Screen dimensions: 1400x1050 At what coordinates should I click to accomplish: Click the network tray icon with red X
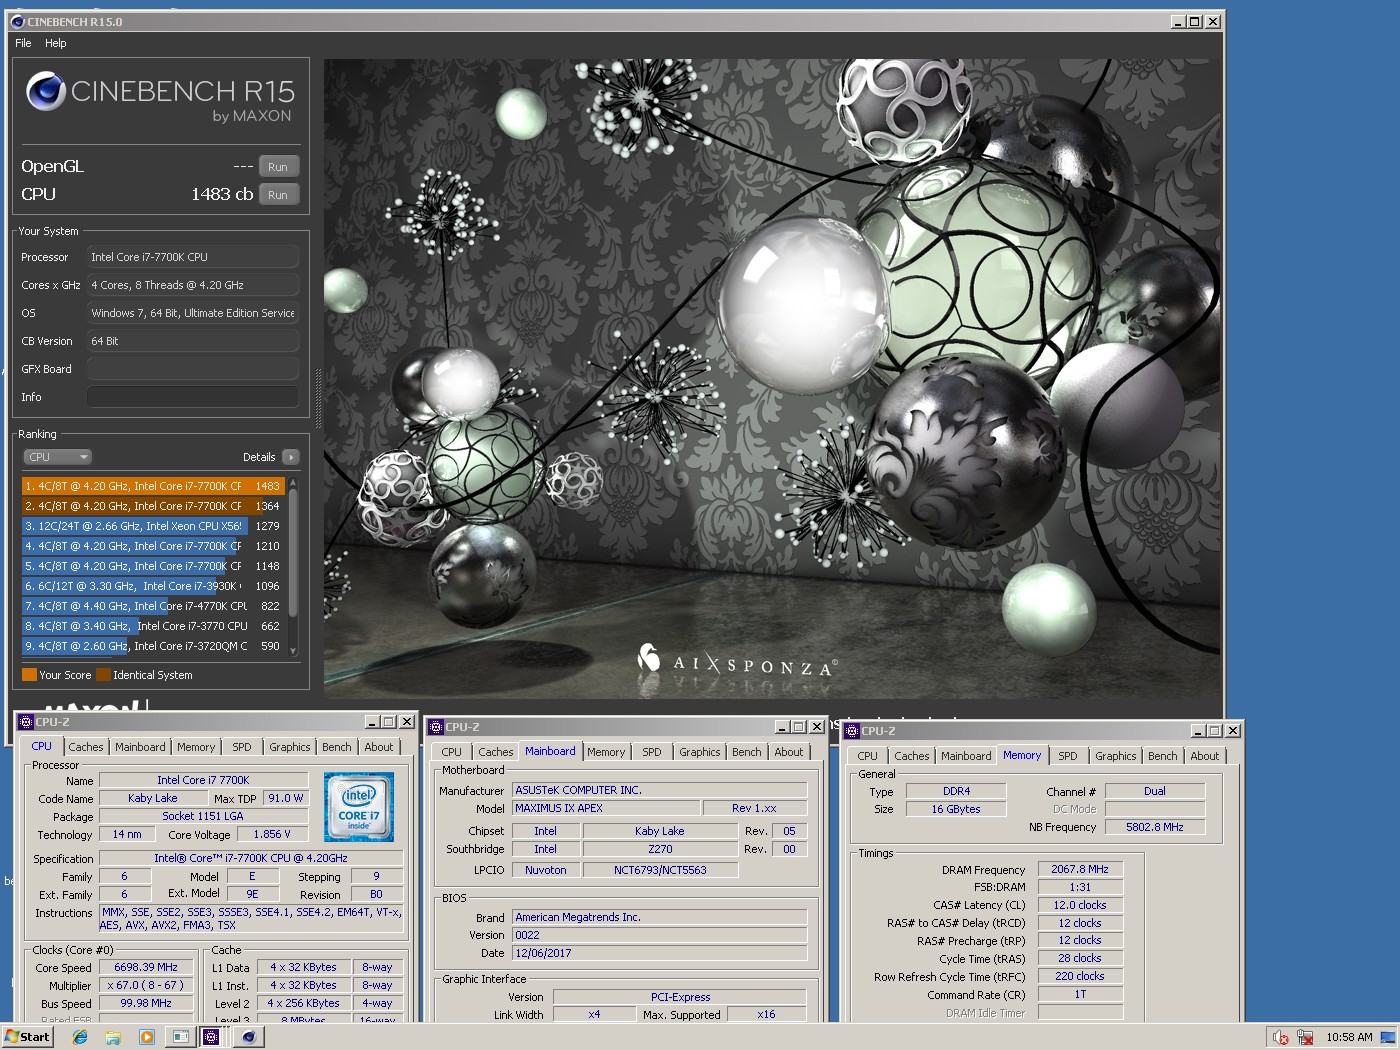pyautogui.click(x=1305, y=1037)
